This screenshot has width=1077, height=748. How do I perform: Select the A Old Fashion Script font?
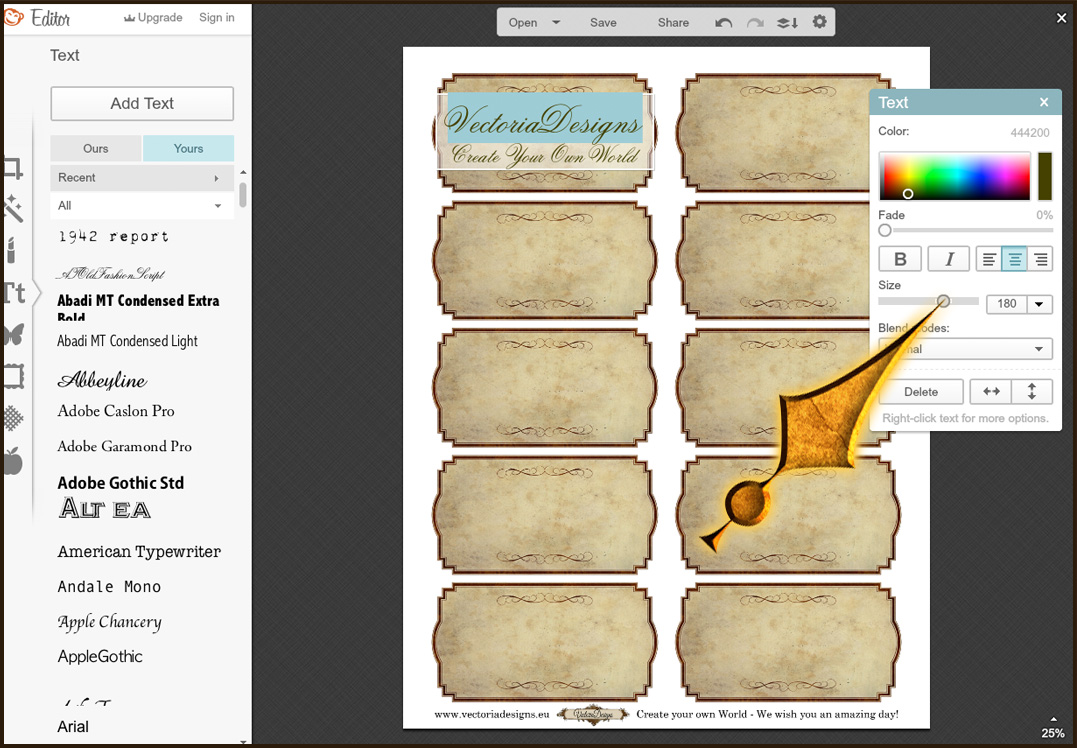click(111, 273)
